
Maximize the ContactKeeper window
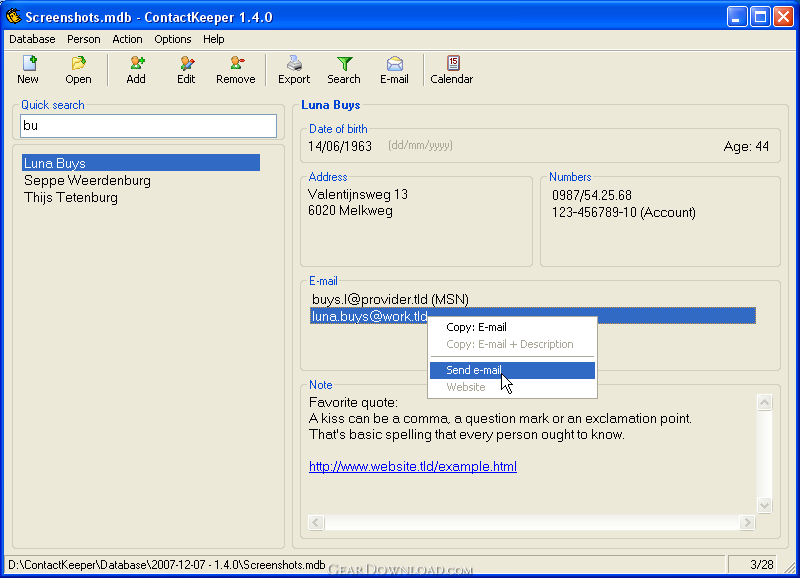pyautogui.click(x=760, y=17)
